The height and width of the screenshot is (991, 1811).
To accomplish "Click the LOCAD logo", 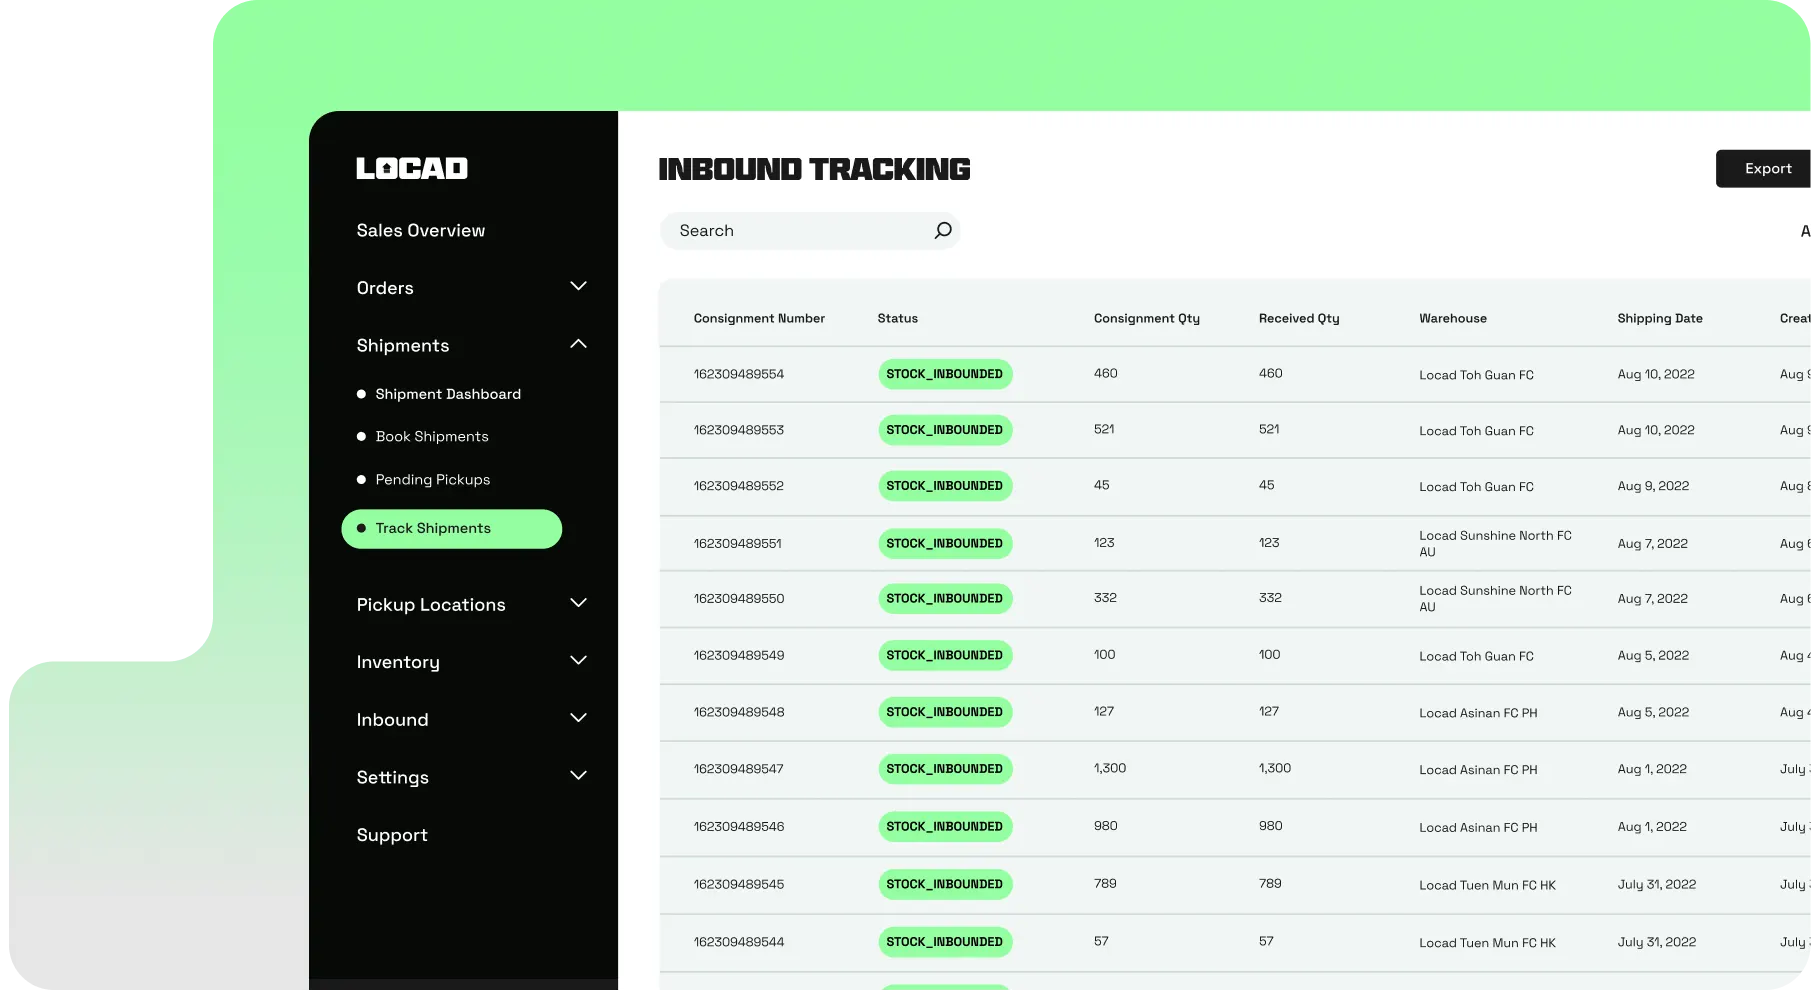I will pos(410,168).
